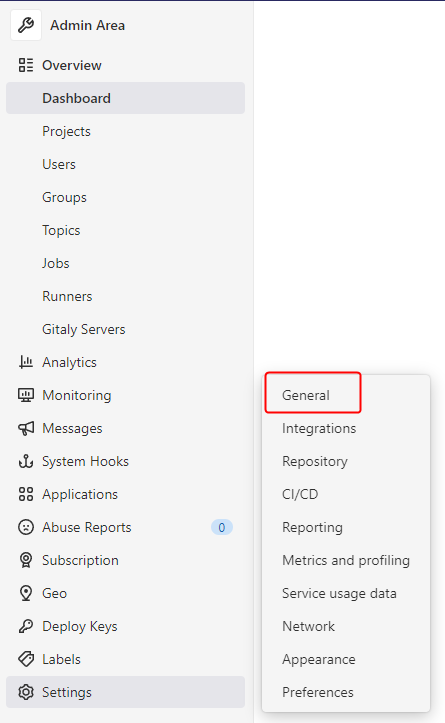Click the Geo location pin icon
Image resolution: width=445 pixels, height=723 pixels.
pyautogui.click(x=26, y=593)
